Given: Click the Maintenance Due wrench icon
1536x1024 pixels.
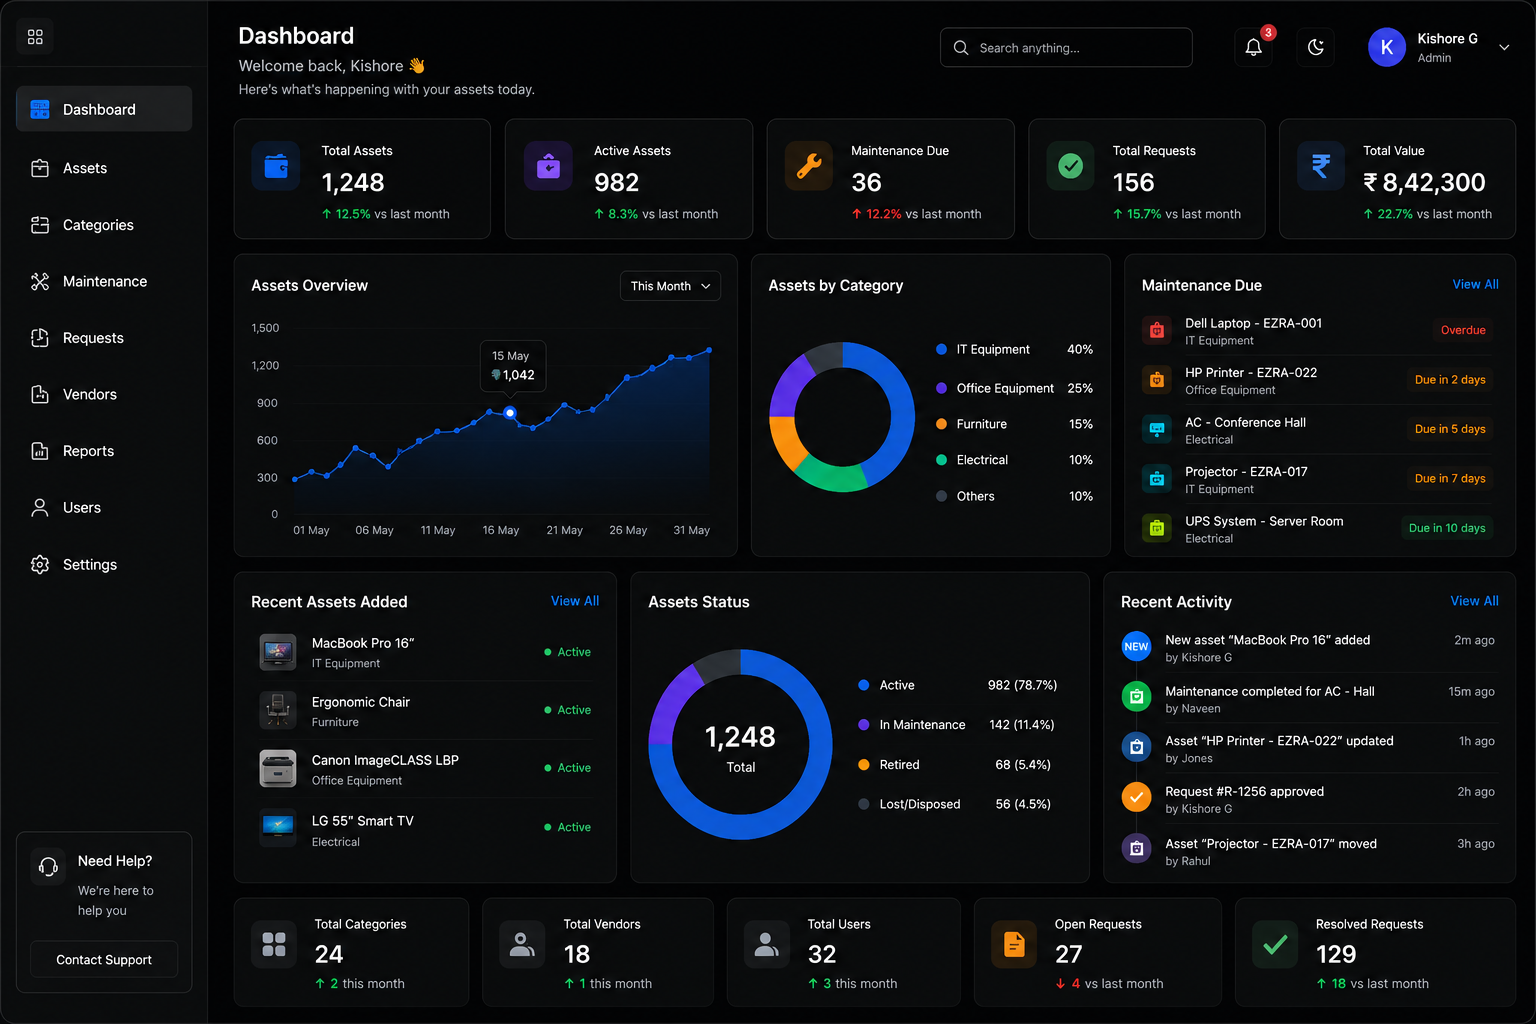Looking at the screenshot, I should click(809, 166).
